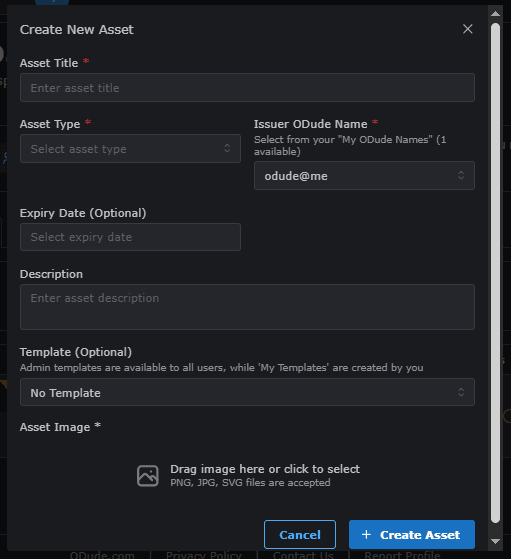Click the Expiry Date (Optional) label

click(x=83, y=213)
